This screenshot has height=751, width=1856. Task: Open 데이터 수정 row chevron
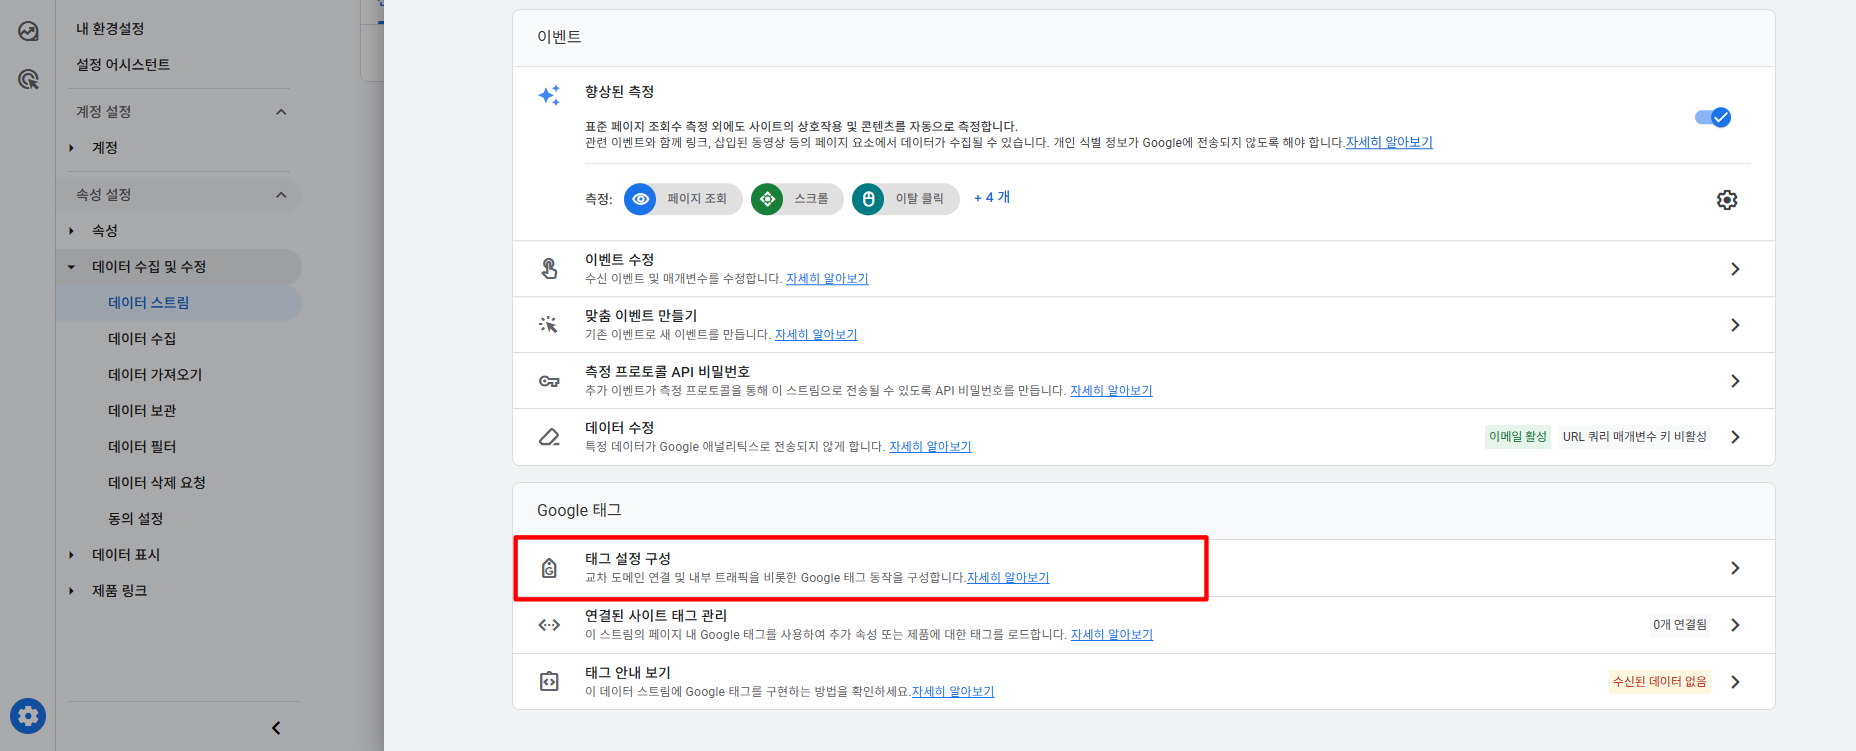1735,437
